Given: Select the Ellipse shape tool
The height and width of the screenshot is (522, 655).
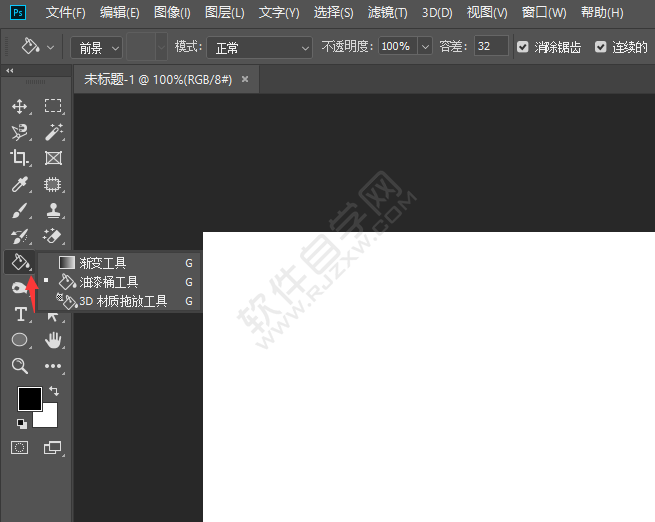Looking at the screenshot, I should [x=19, y=340].
